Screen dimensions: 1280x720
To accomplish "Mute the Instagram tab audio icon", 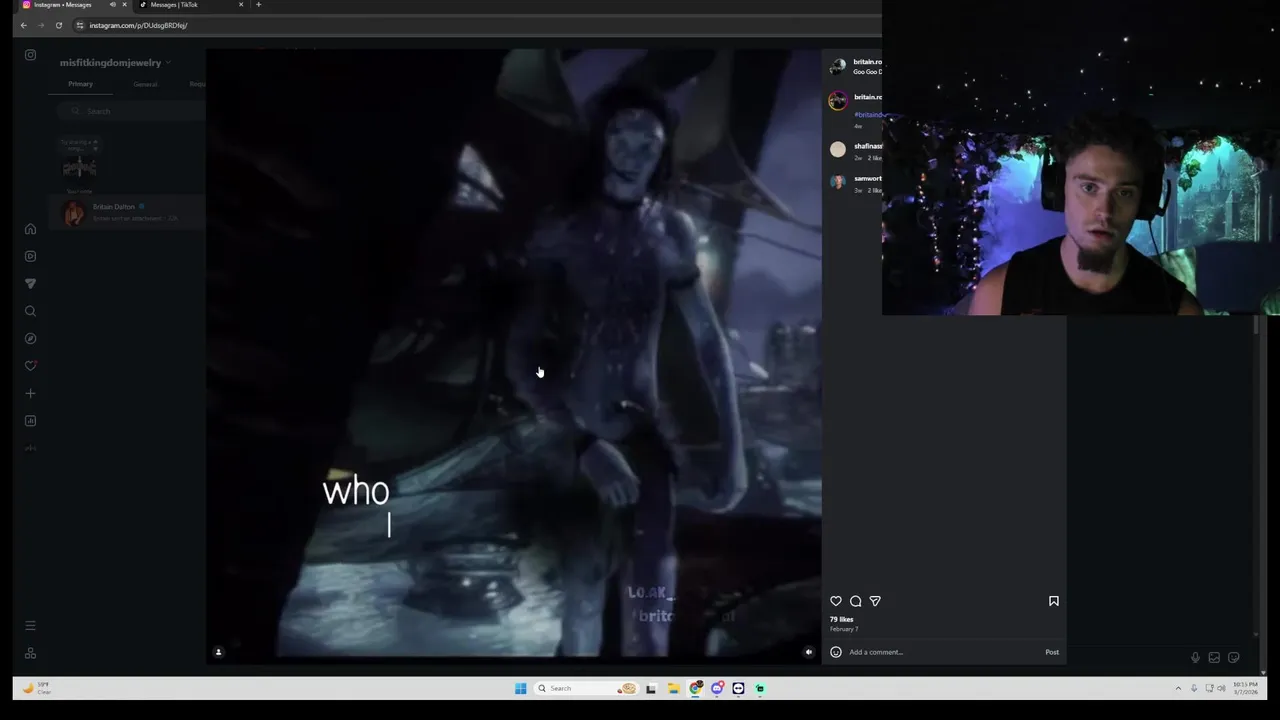I will [112, 5].
